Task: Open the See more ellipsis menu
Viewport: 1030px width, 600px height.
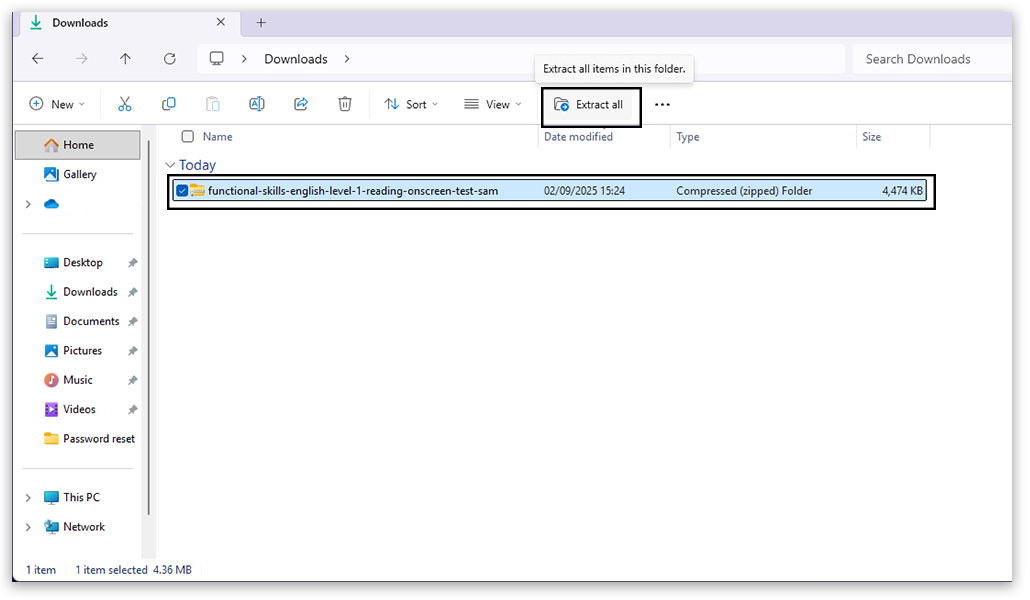Action: coord(662,105)
